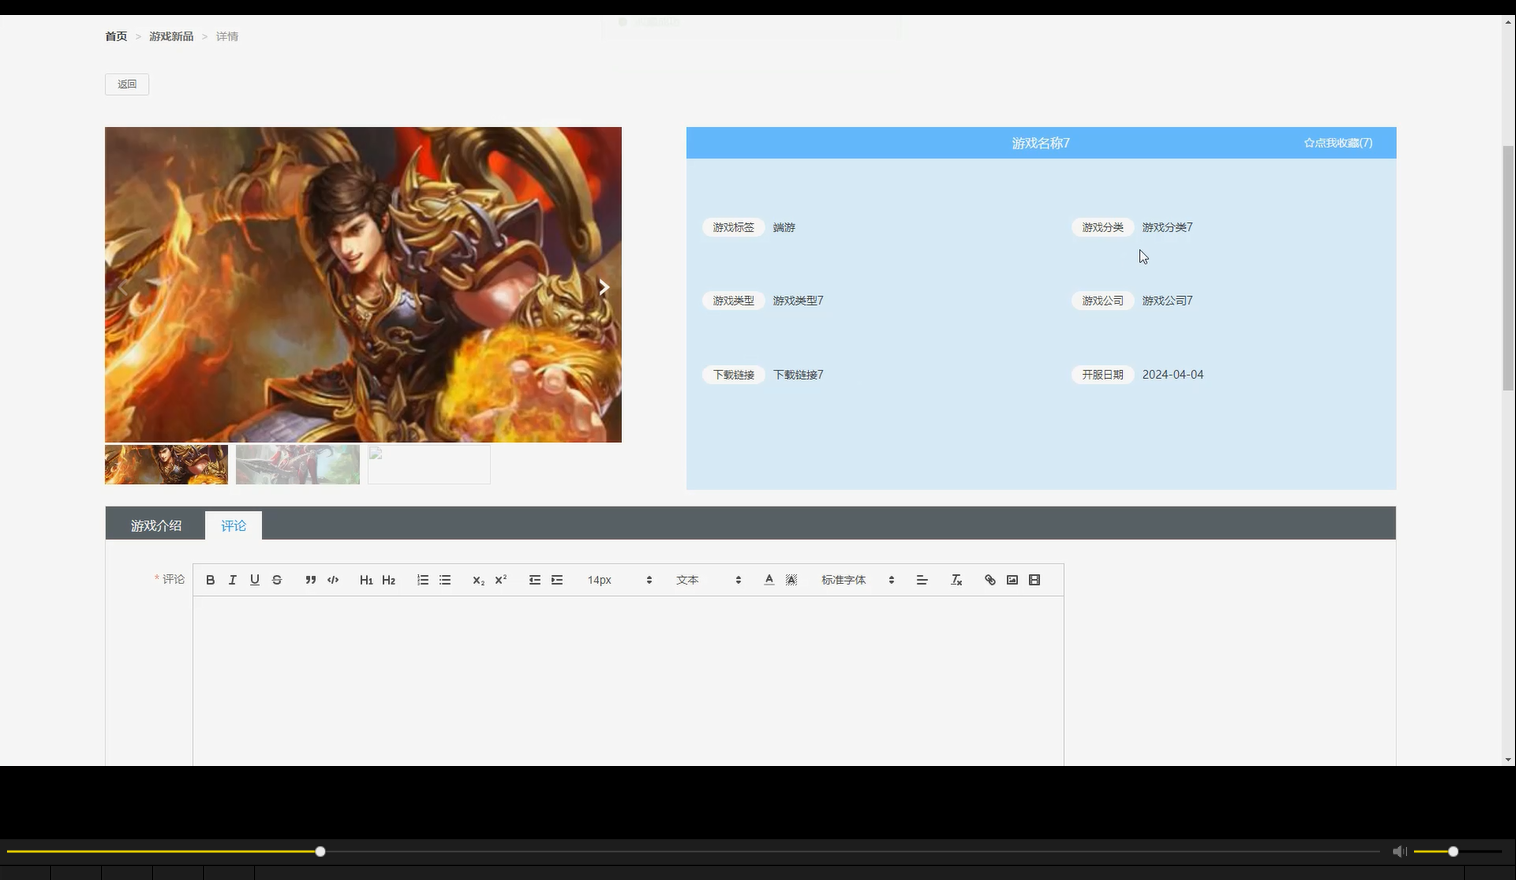This screenshot has height=880, width=1516.
Task: Go to 首页 via breadcrumb
Action: [x=116, y=36]
